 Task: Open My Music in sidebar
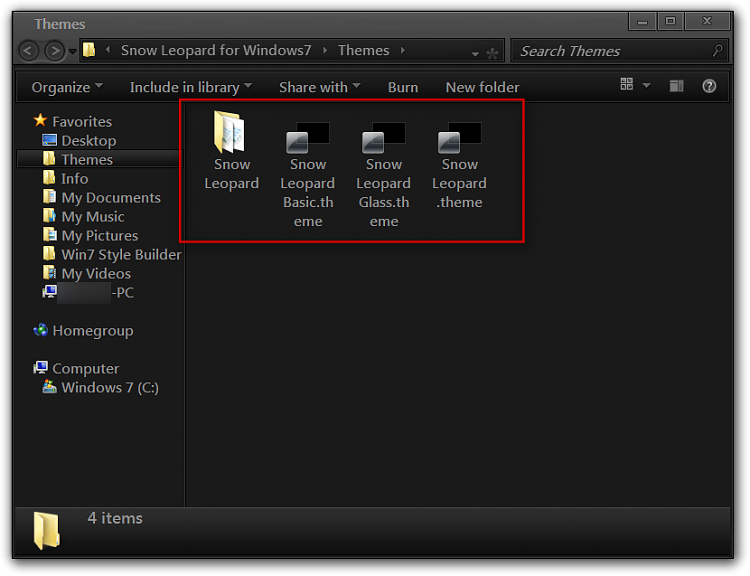tap(83, 217)
